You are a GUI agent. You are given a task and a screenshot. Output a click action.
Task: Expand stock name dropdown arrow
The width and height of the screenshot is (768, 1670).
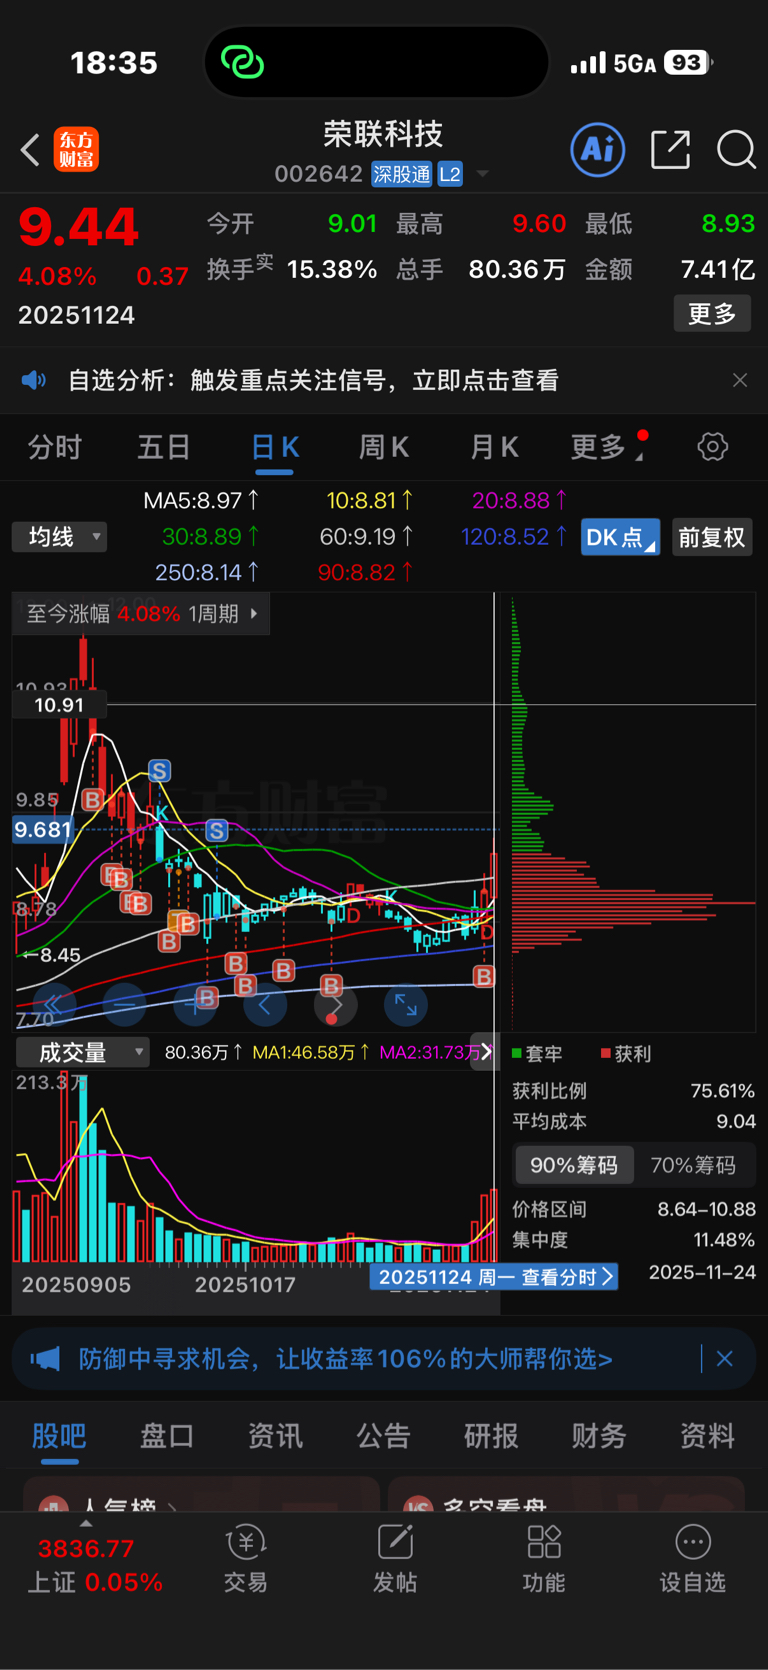click(483, 174)
